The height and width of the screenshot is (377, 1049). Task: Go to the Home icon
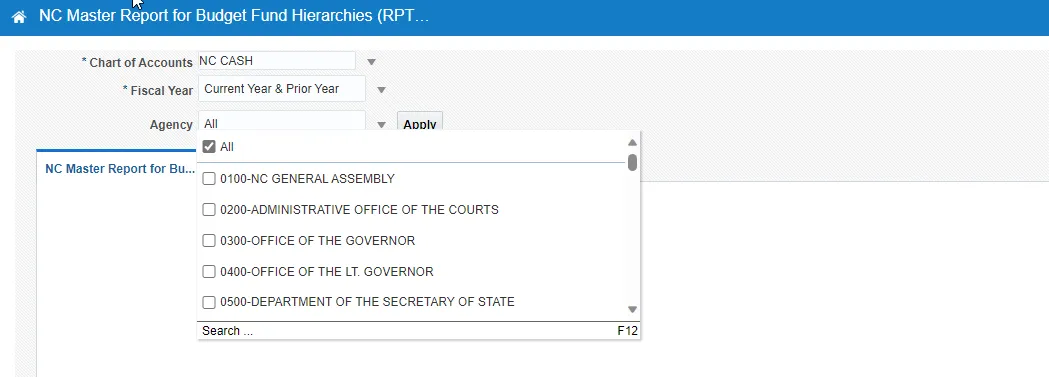pyautogui.click(x=19, y=17)
